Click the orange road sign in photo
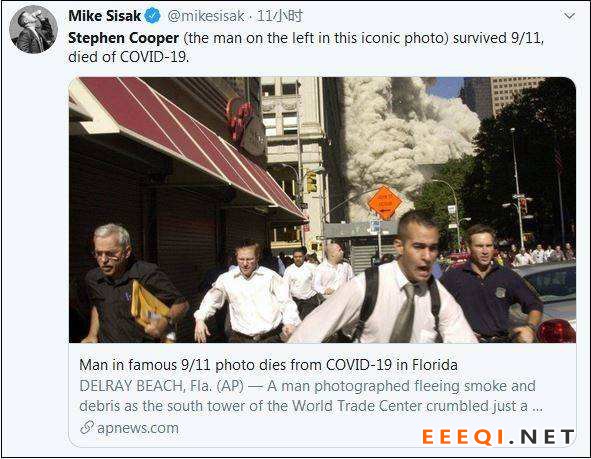 pos(384,202)
